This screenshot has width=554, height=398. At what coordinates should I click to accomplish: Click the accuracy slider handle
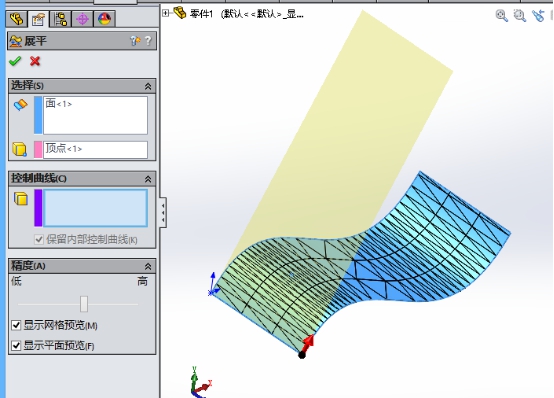click(x=84, y=304)
